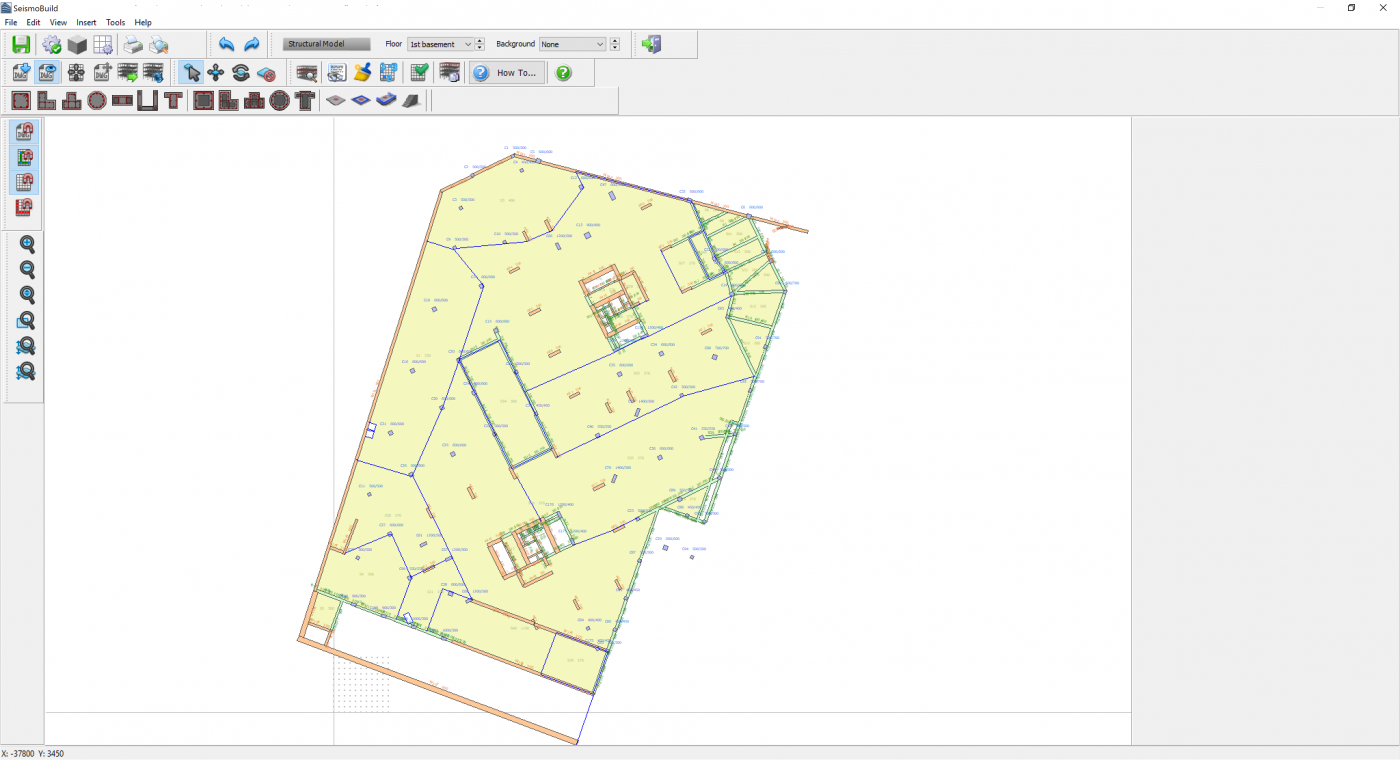
Task: Click the Zoom In magnifier
Action: pyautogui.click(x=27, y=244)
